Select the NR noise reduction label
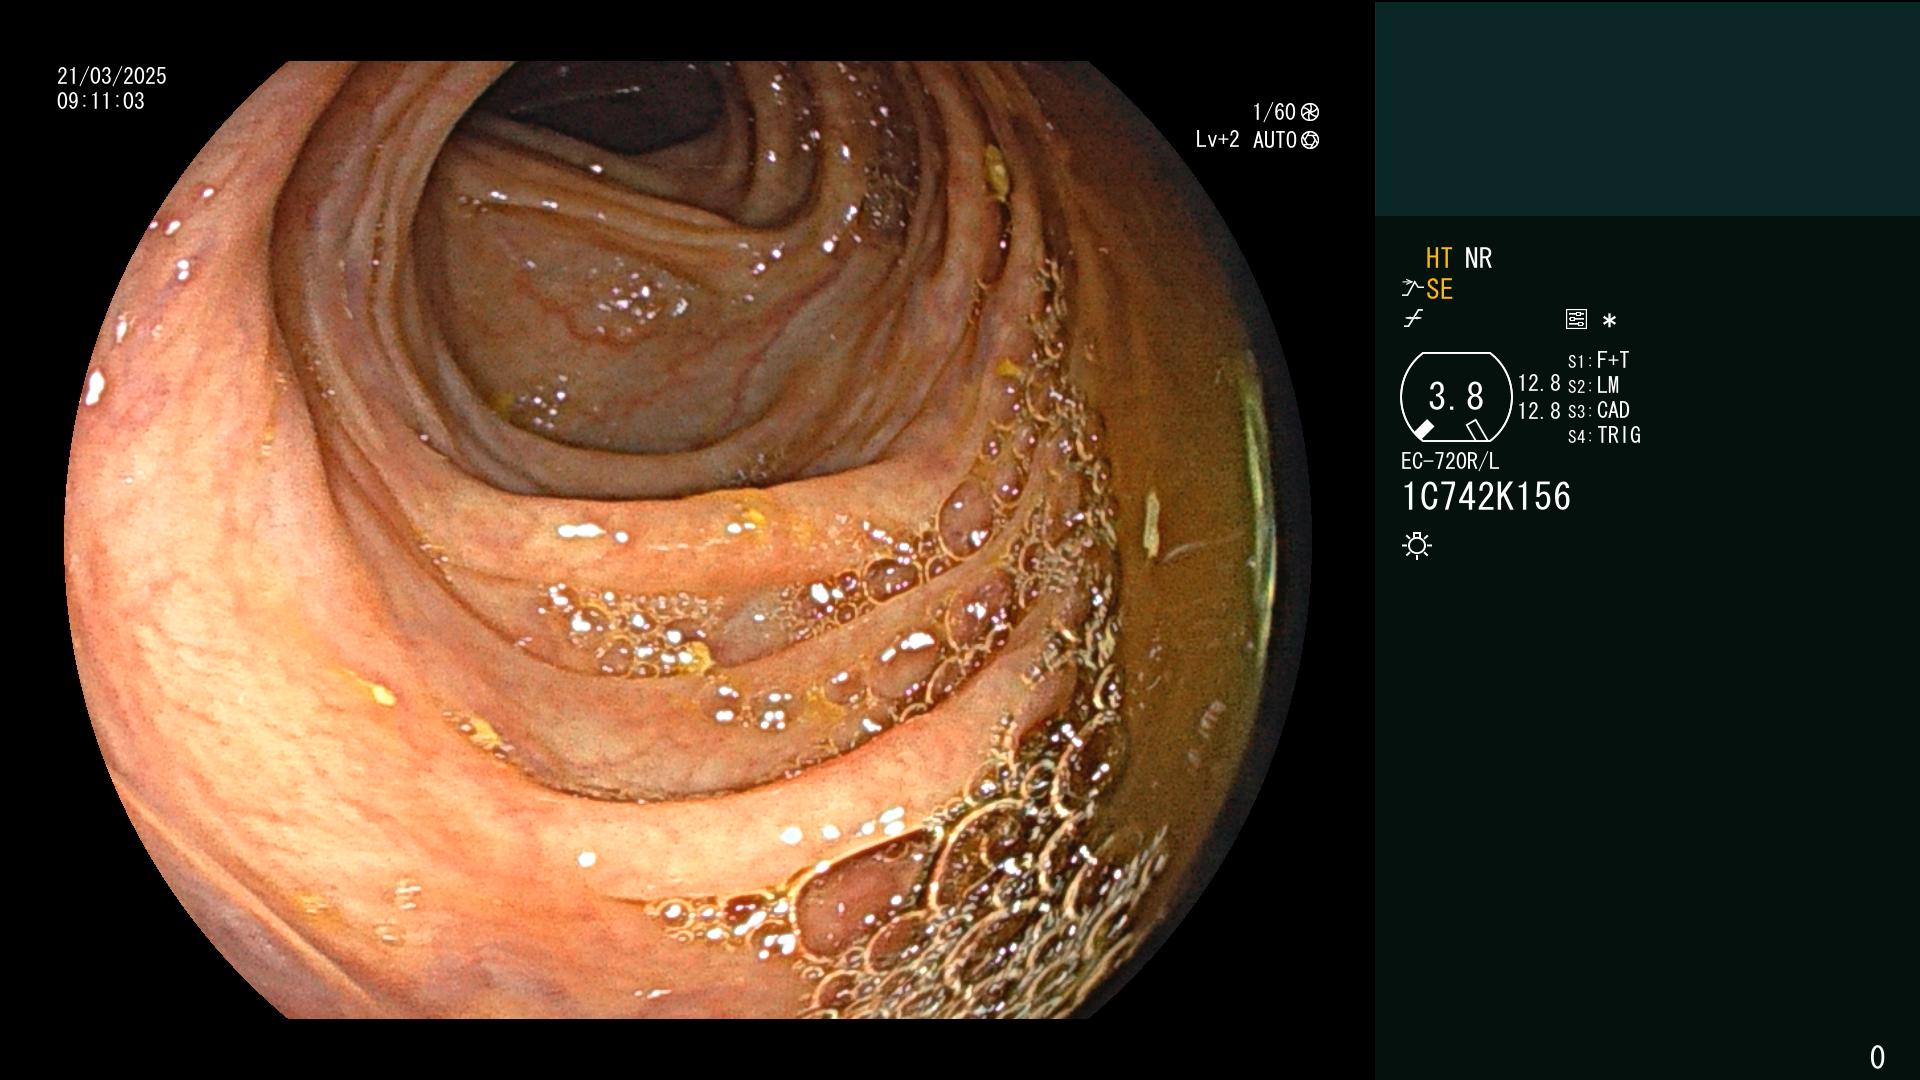The image size is (1920, 1080). tap(1478, 259)
